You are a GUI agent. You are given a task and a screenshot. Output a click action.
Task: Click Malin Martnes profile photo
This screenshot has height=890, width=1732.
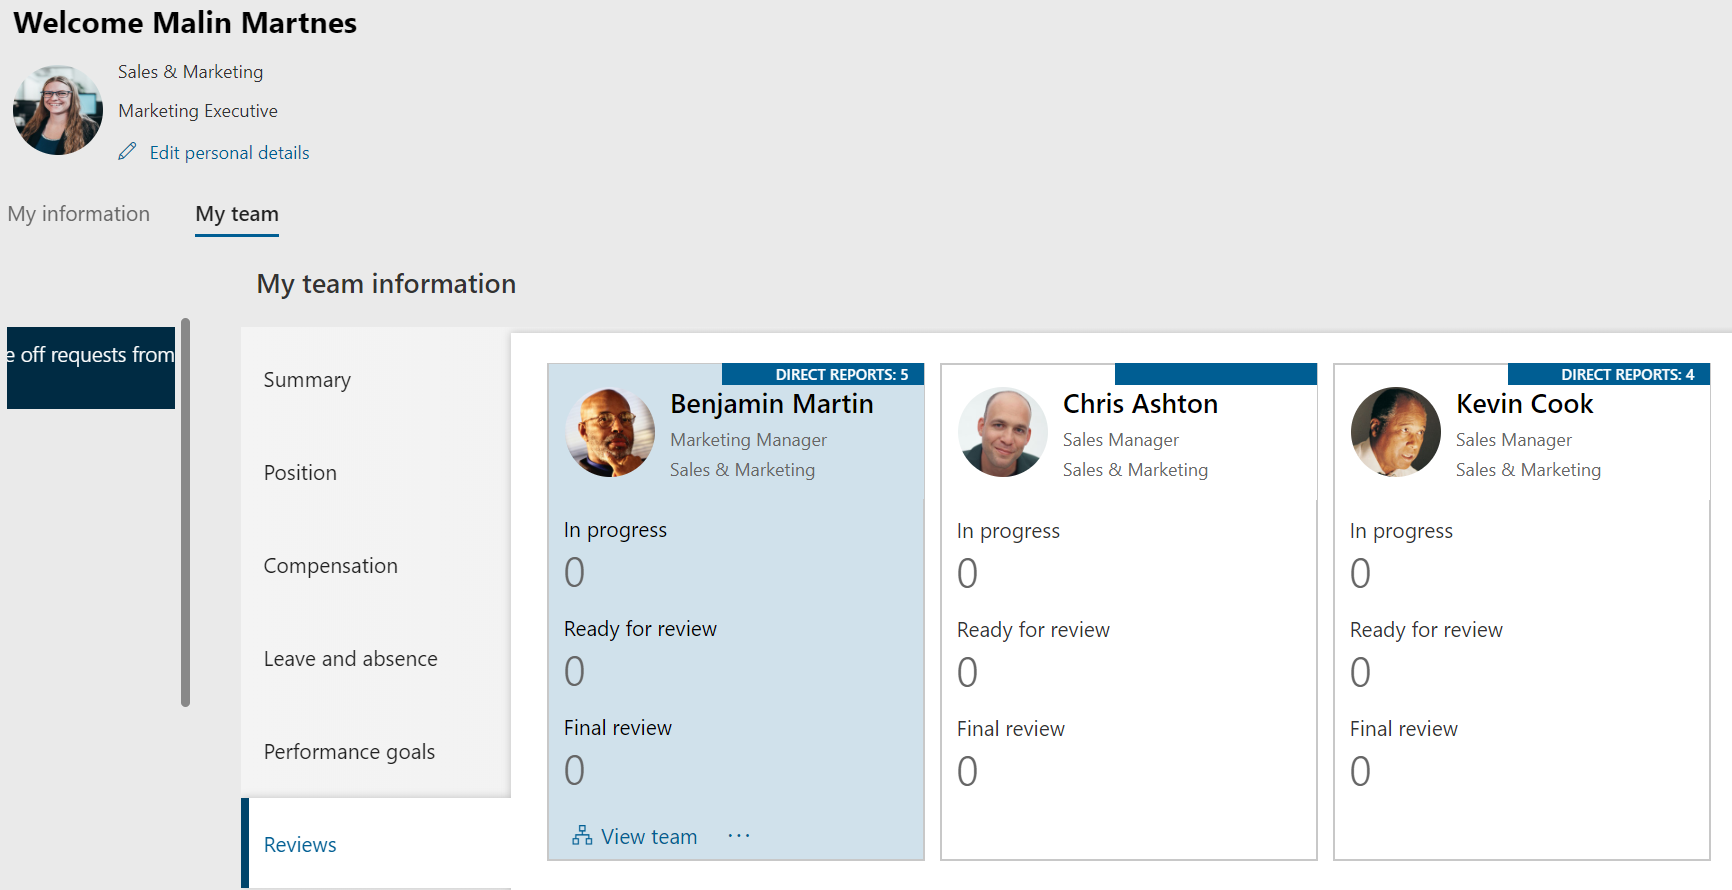58,111
